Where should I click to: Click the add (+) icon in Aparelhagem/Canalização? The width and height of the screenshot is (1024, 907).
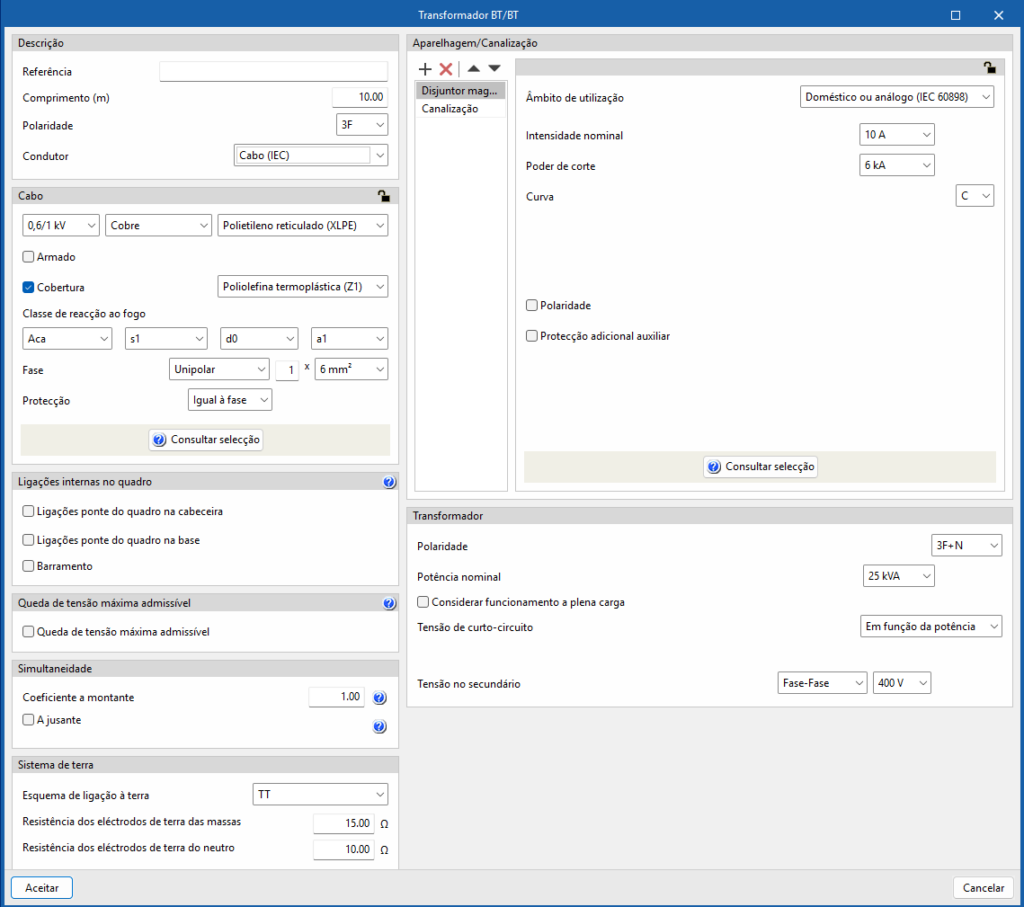425,69
